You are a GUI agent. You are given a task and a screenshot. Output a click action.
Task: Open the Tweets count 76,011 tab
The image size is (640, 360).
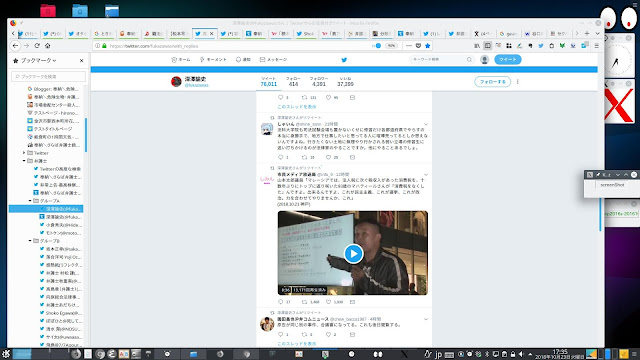pos(268,82)
